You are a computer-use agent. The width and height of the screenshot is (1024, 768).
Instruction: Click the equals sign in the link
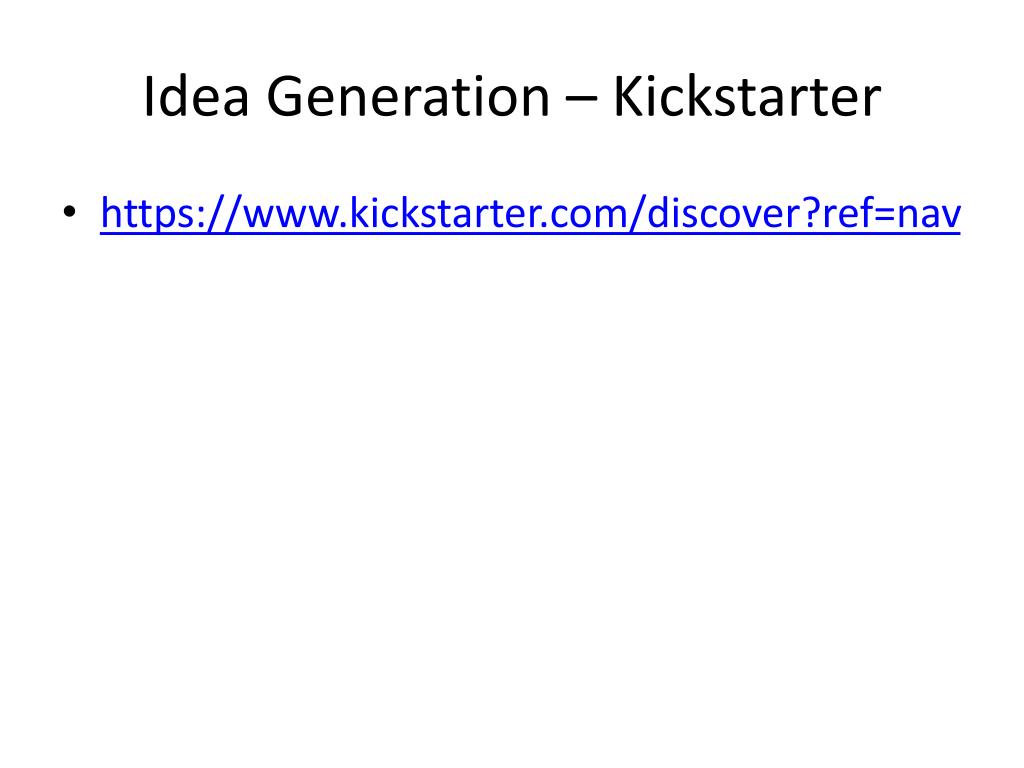(x=884, y=215)
